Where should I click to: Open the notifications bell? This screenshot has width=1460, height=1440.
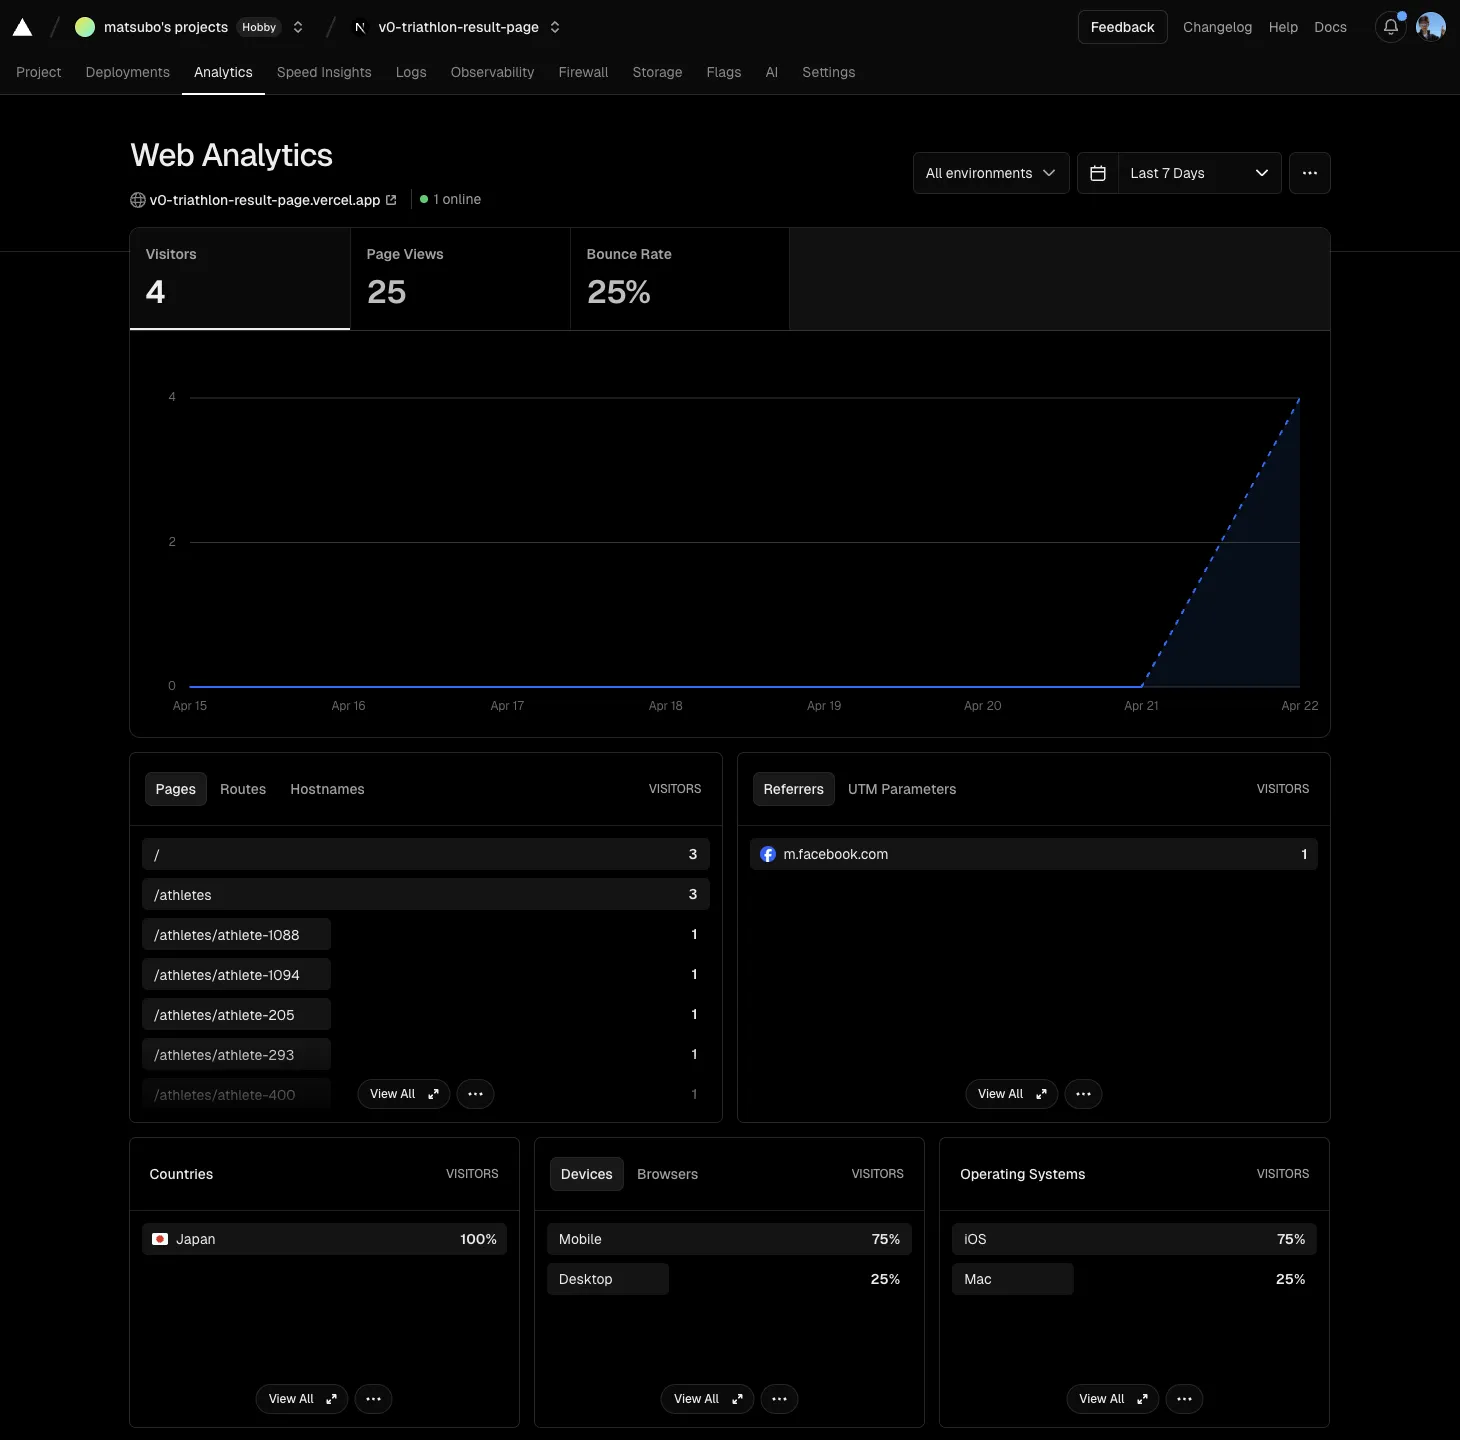(1390, 27)
